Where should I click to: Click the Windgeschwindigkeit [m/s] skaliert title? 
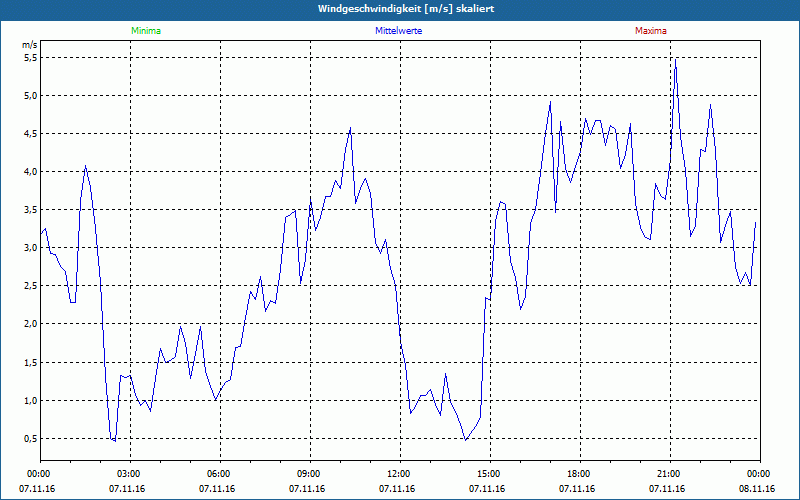pos(406,9)
